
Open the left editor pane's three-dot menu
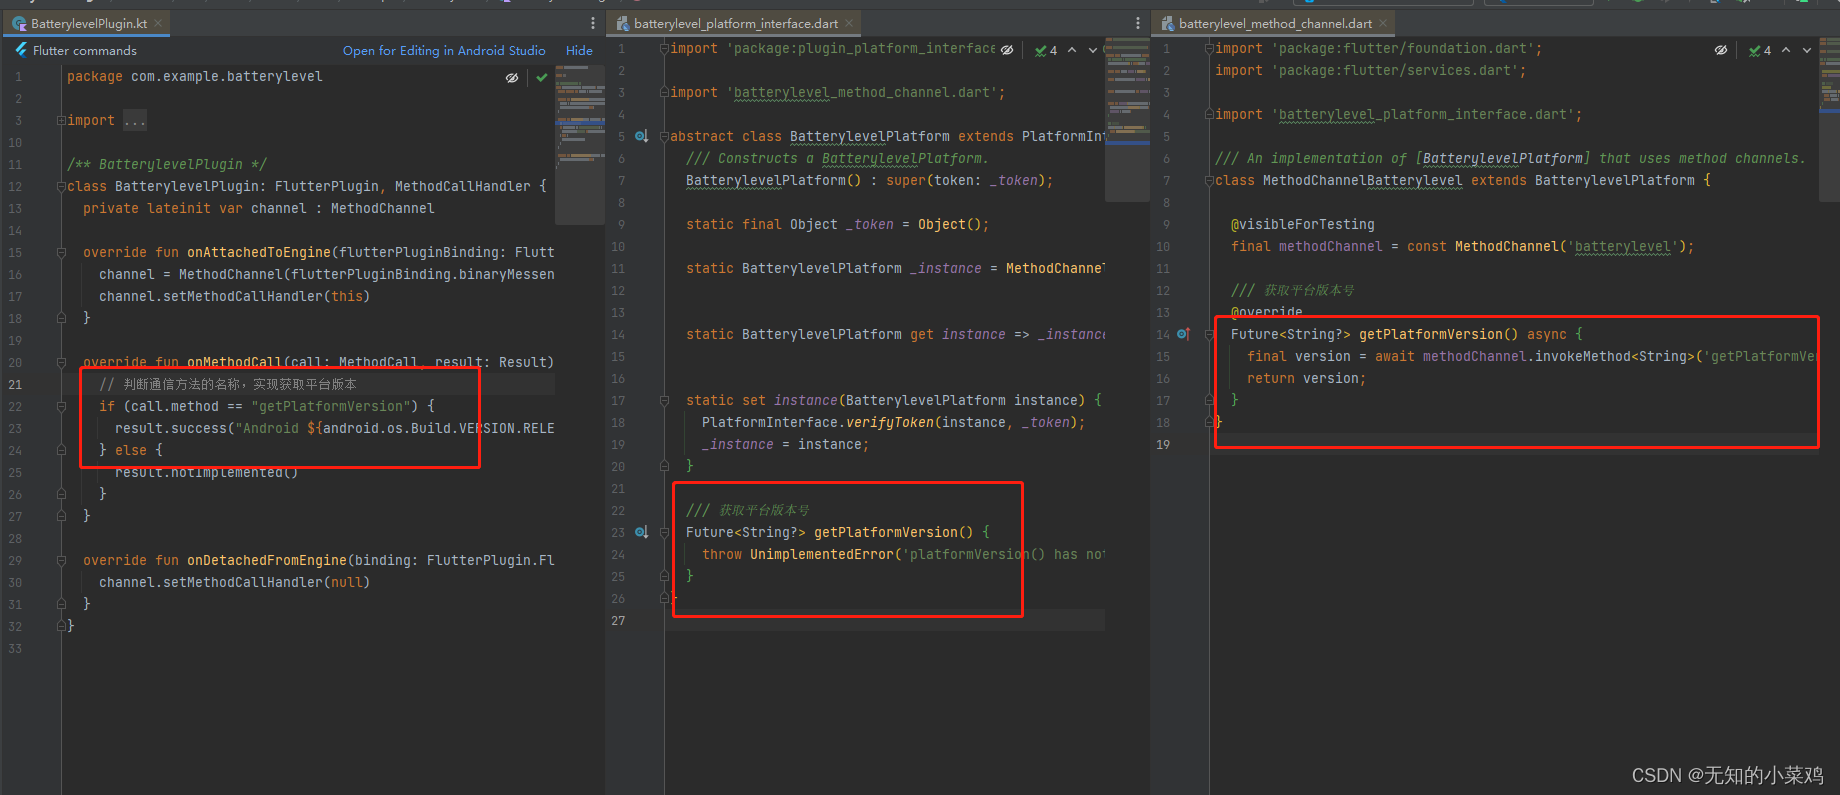click(x=593, y=23)
